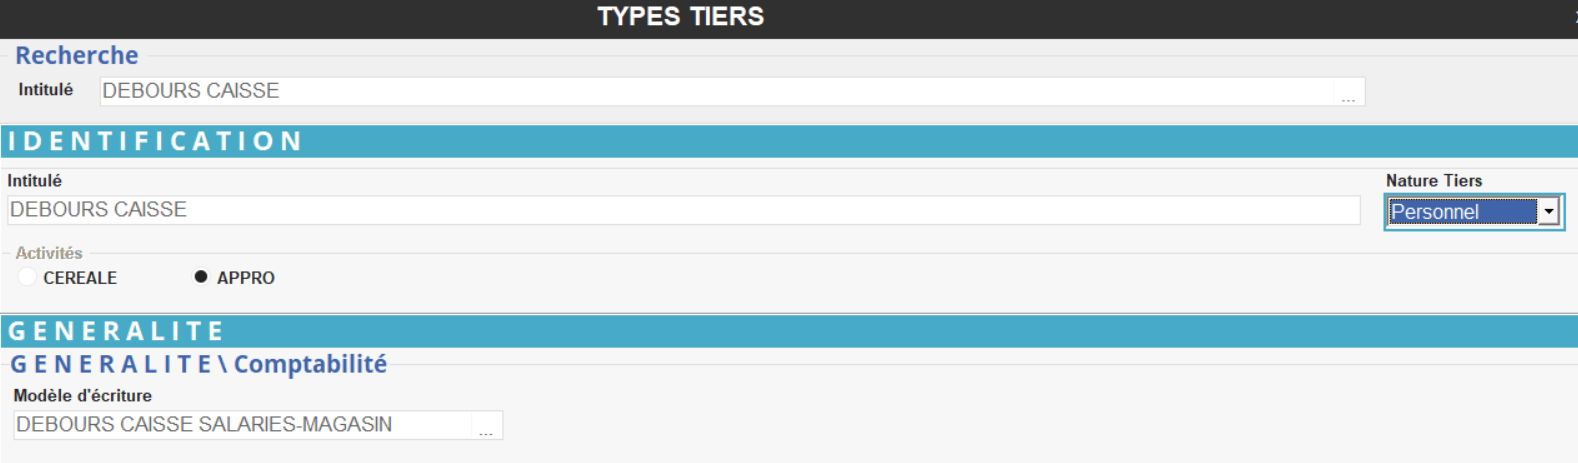
Task: Click the Modèle d'écriture text field
Action: pyautogui.click(x=242, y=425)
